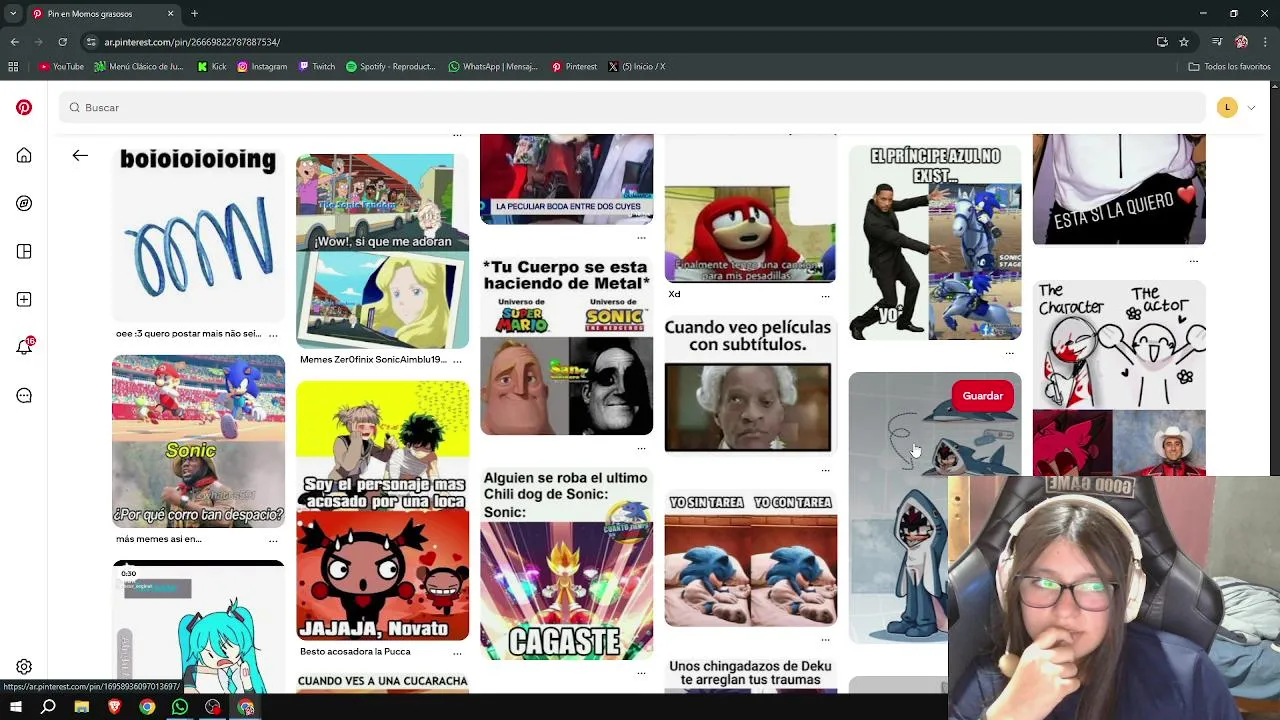Image resolution: width=1280 pixels, height=720 pixels.
Task: Open the Sonic ¿Por qué corro tan despacio? pin
Action: pyautogui.click(x=198, y=441)
